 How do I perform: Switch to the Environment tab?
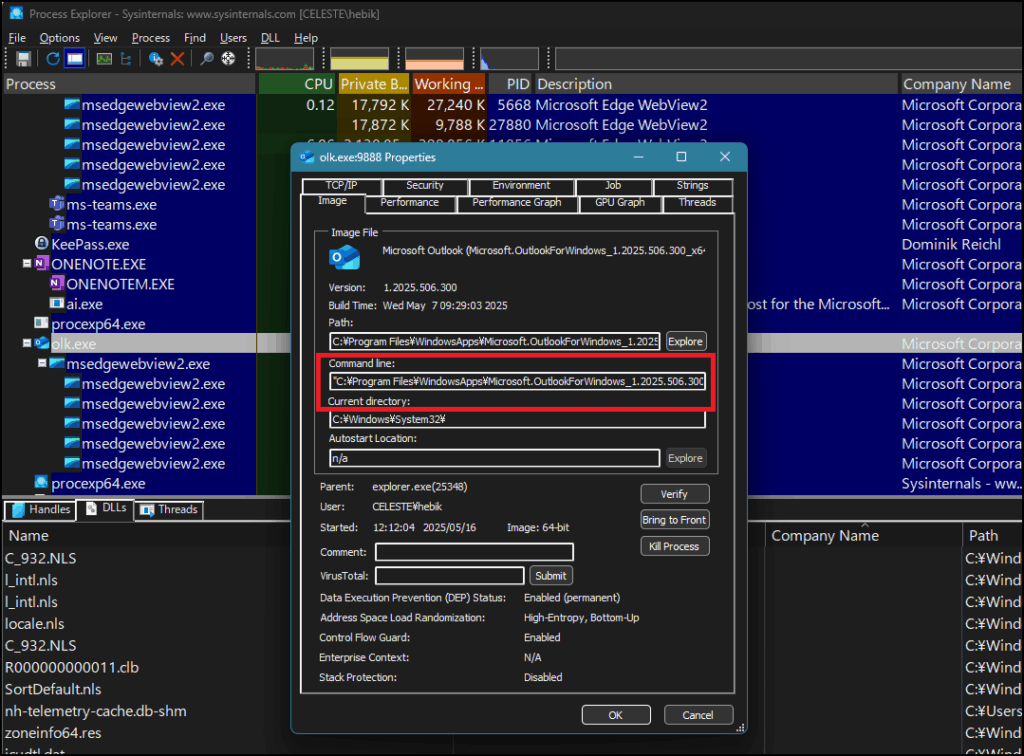pos(521,185)
